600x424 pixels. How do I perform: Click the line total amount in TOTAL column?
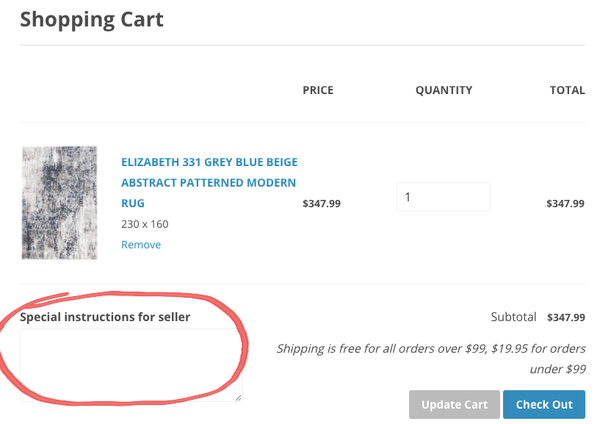click(565, 203)
